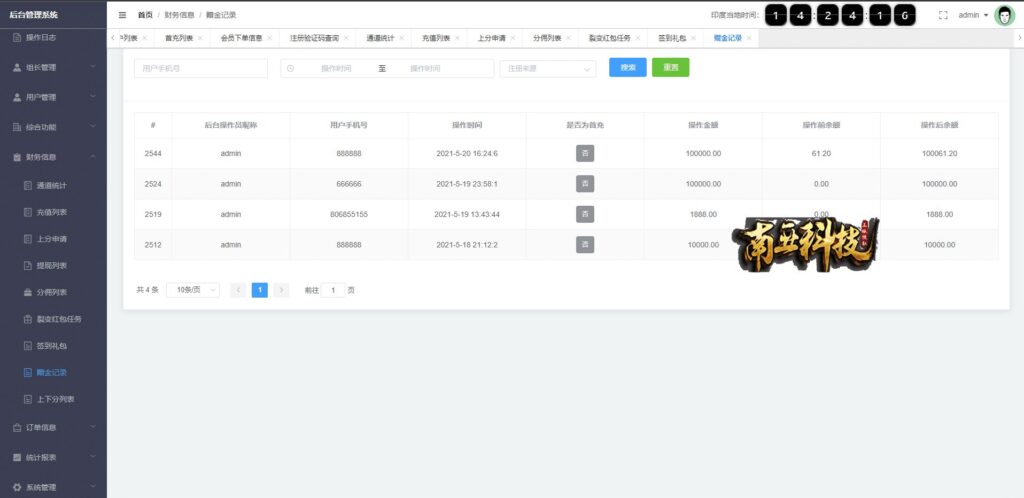Switch to the 首充列表 tab
Image resolution: width=1024 pixels, height=498 pixels.
[178, 39]
